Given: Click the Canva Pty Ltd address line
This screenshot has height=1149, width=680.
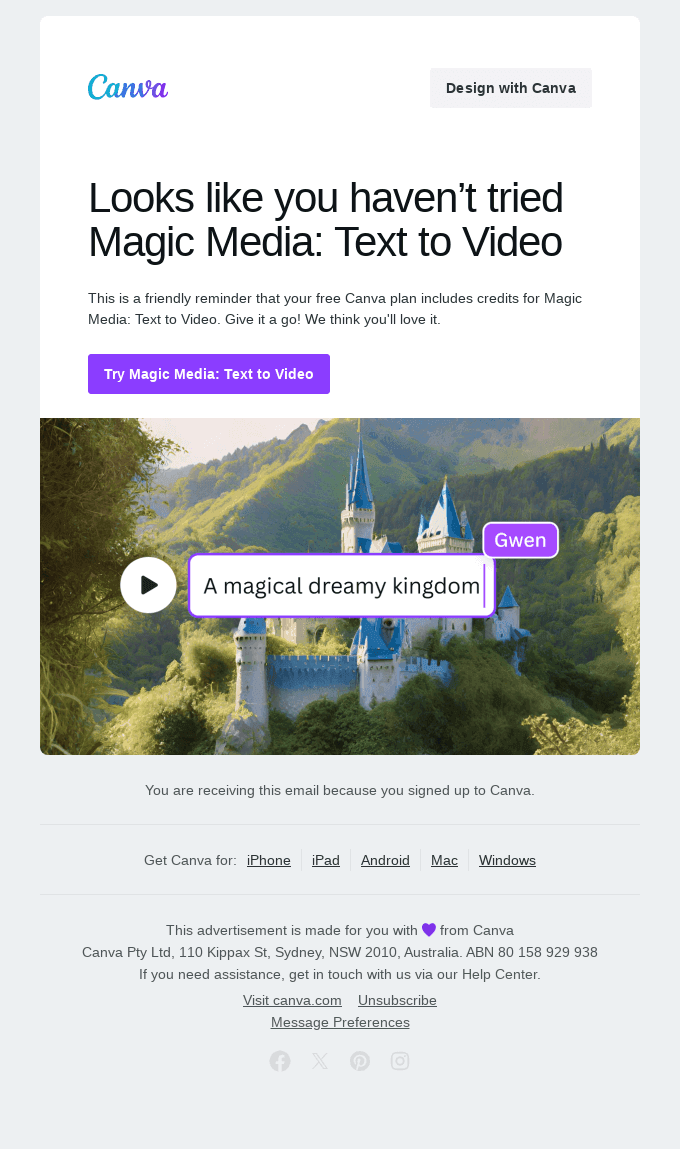Looking at the screenshot, I should click(340, 952).
